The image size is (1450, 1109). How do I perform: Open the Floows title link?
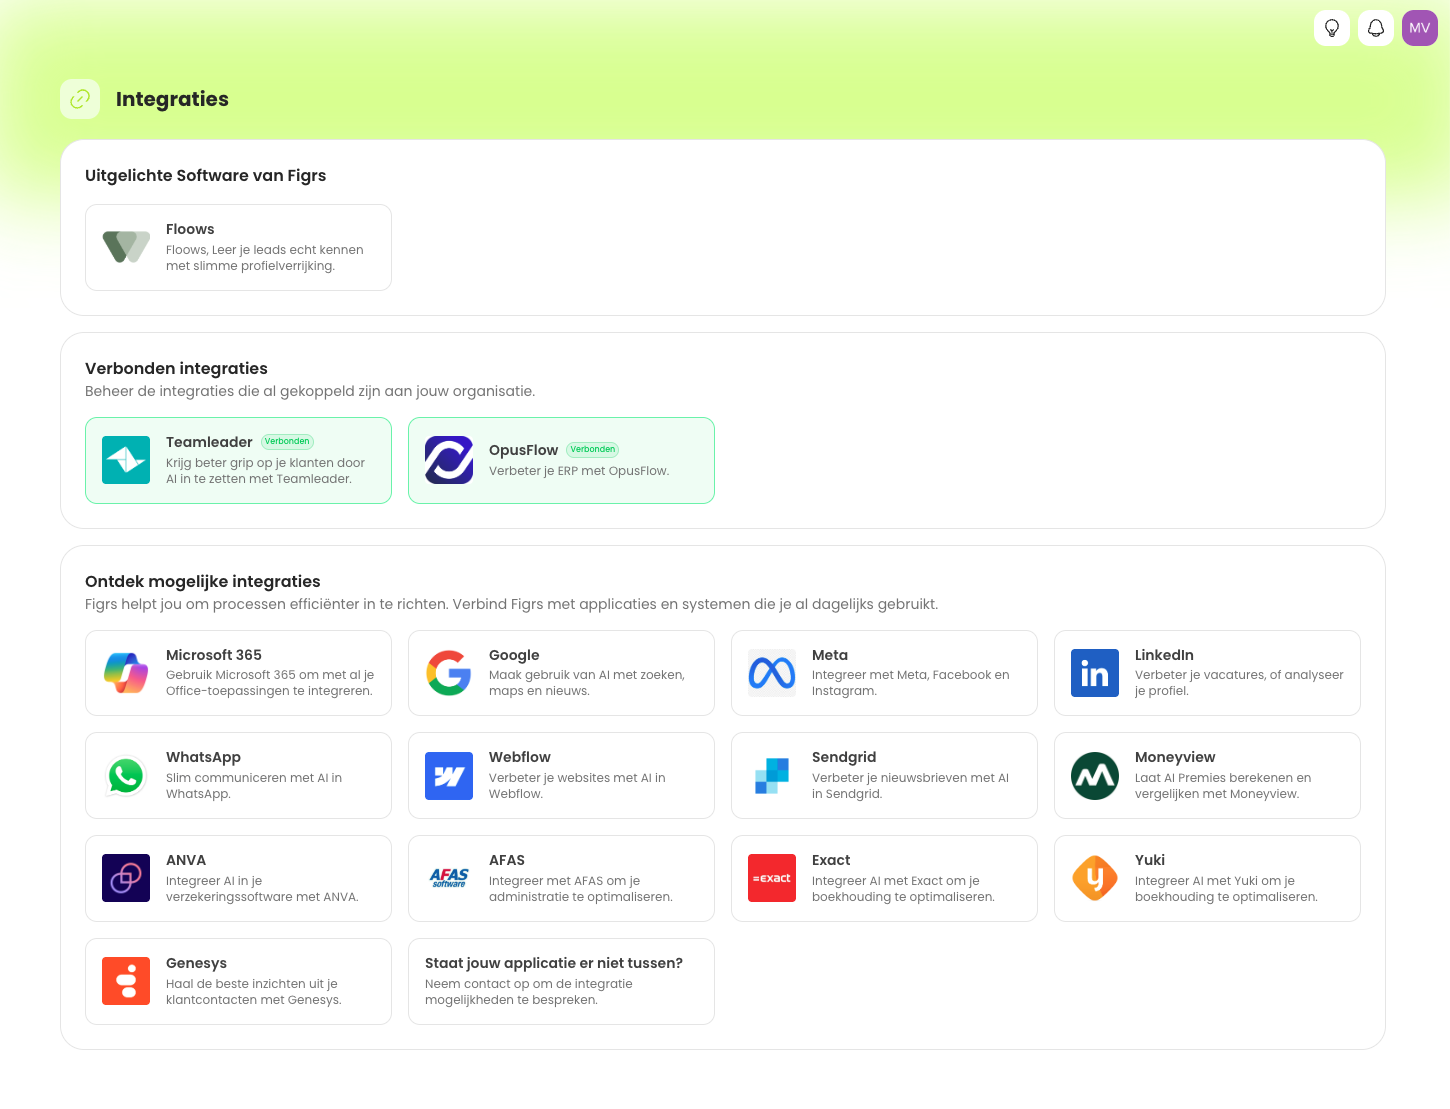(x=190, y=229)
